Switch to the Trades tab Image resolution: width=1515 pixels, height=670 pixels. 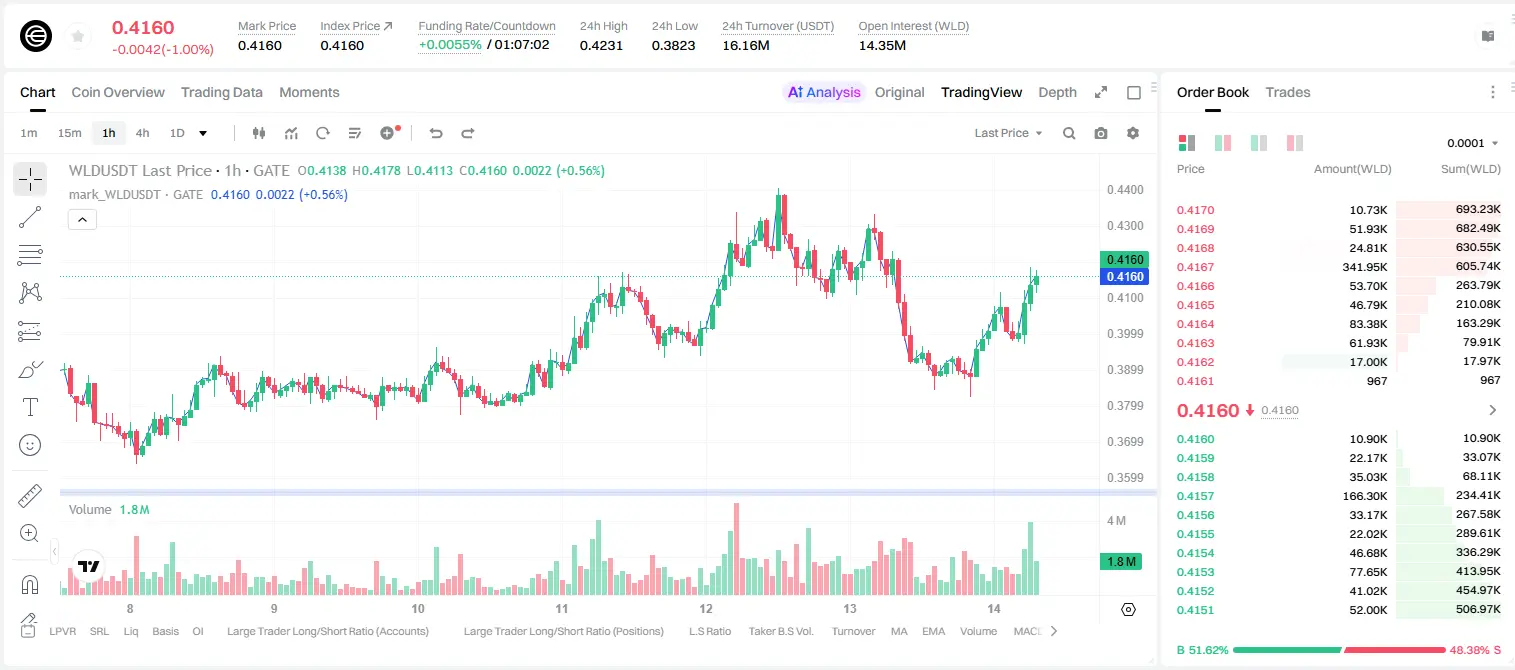click(1288, 92)
